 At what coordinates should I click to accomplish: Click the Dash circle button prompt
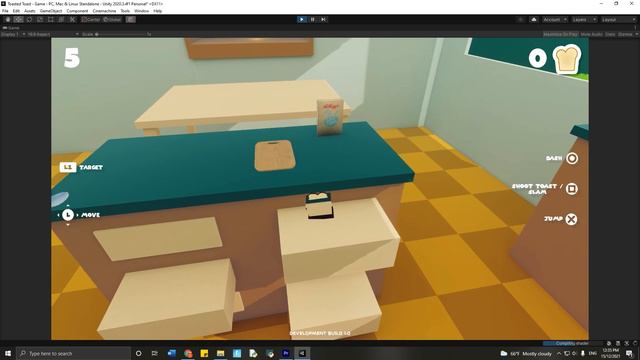point(572,158)
